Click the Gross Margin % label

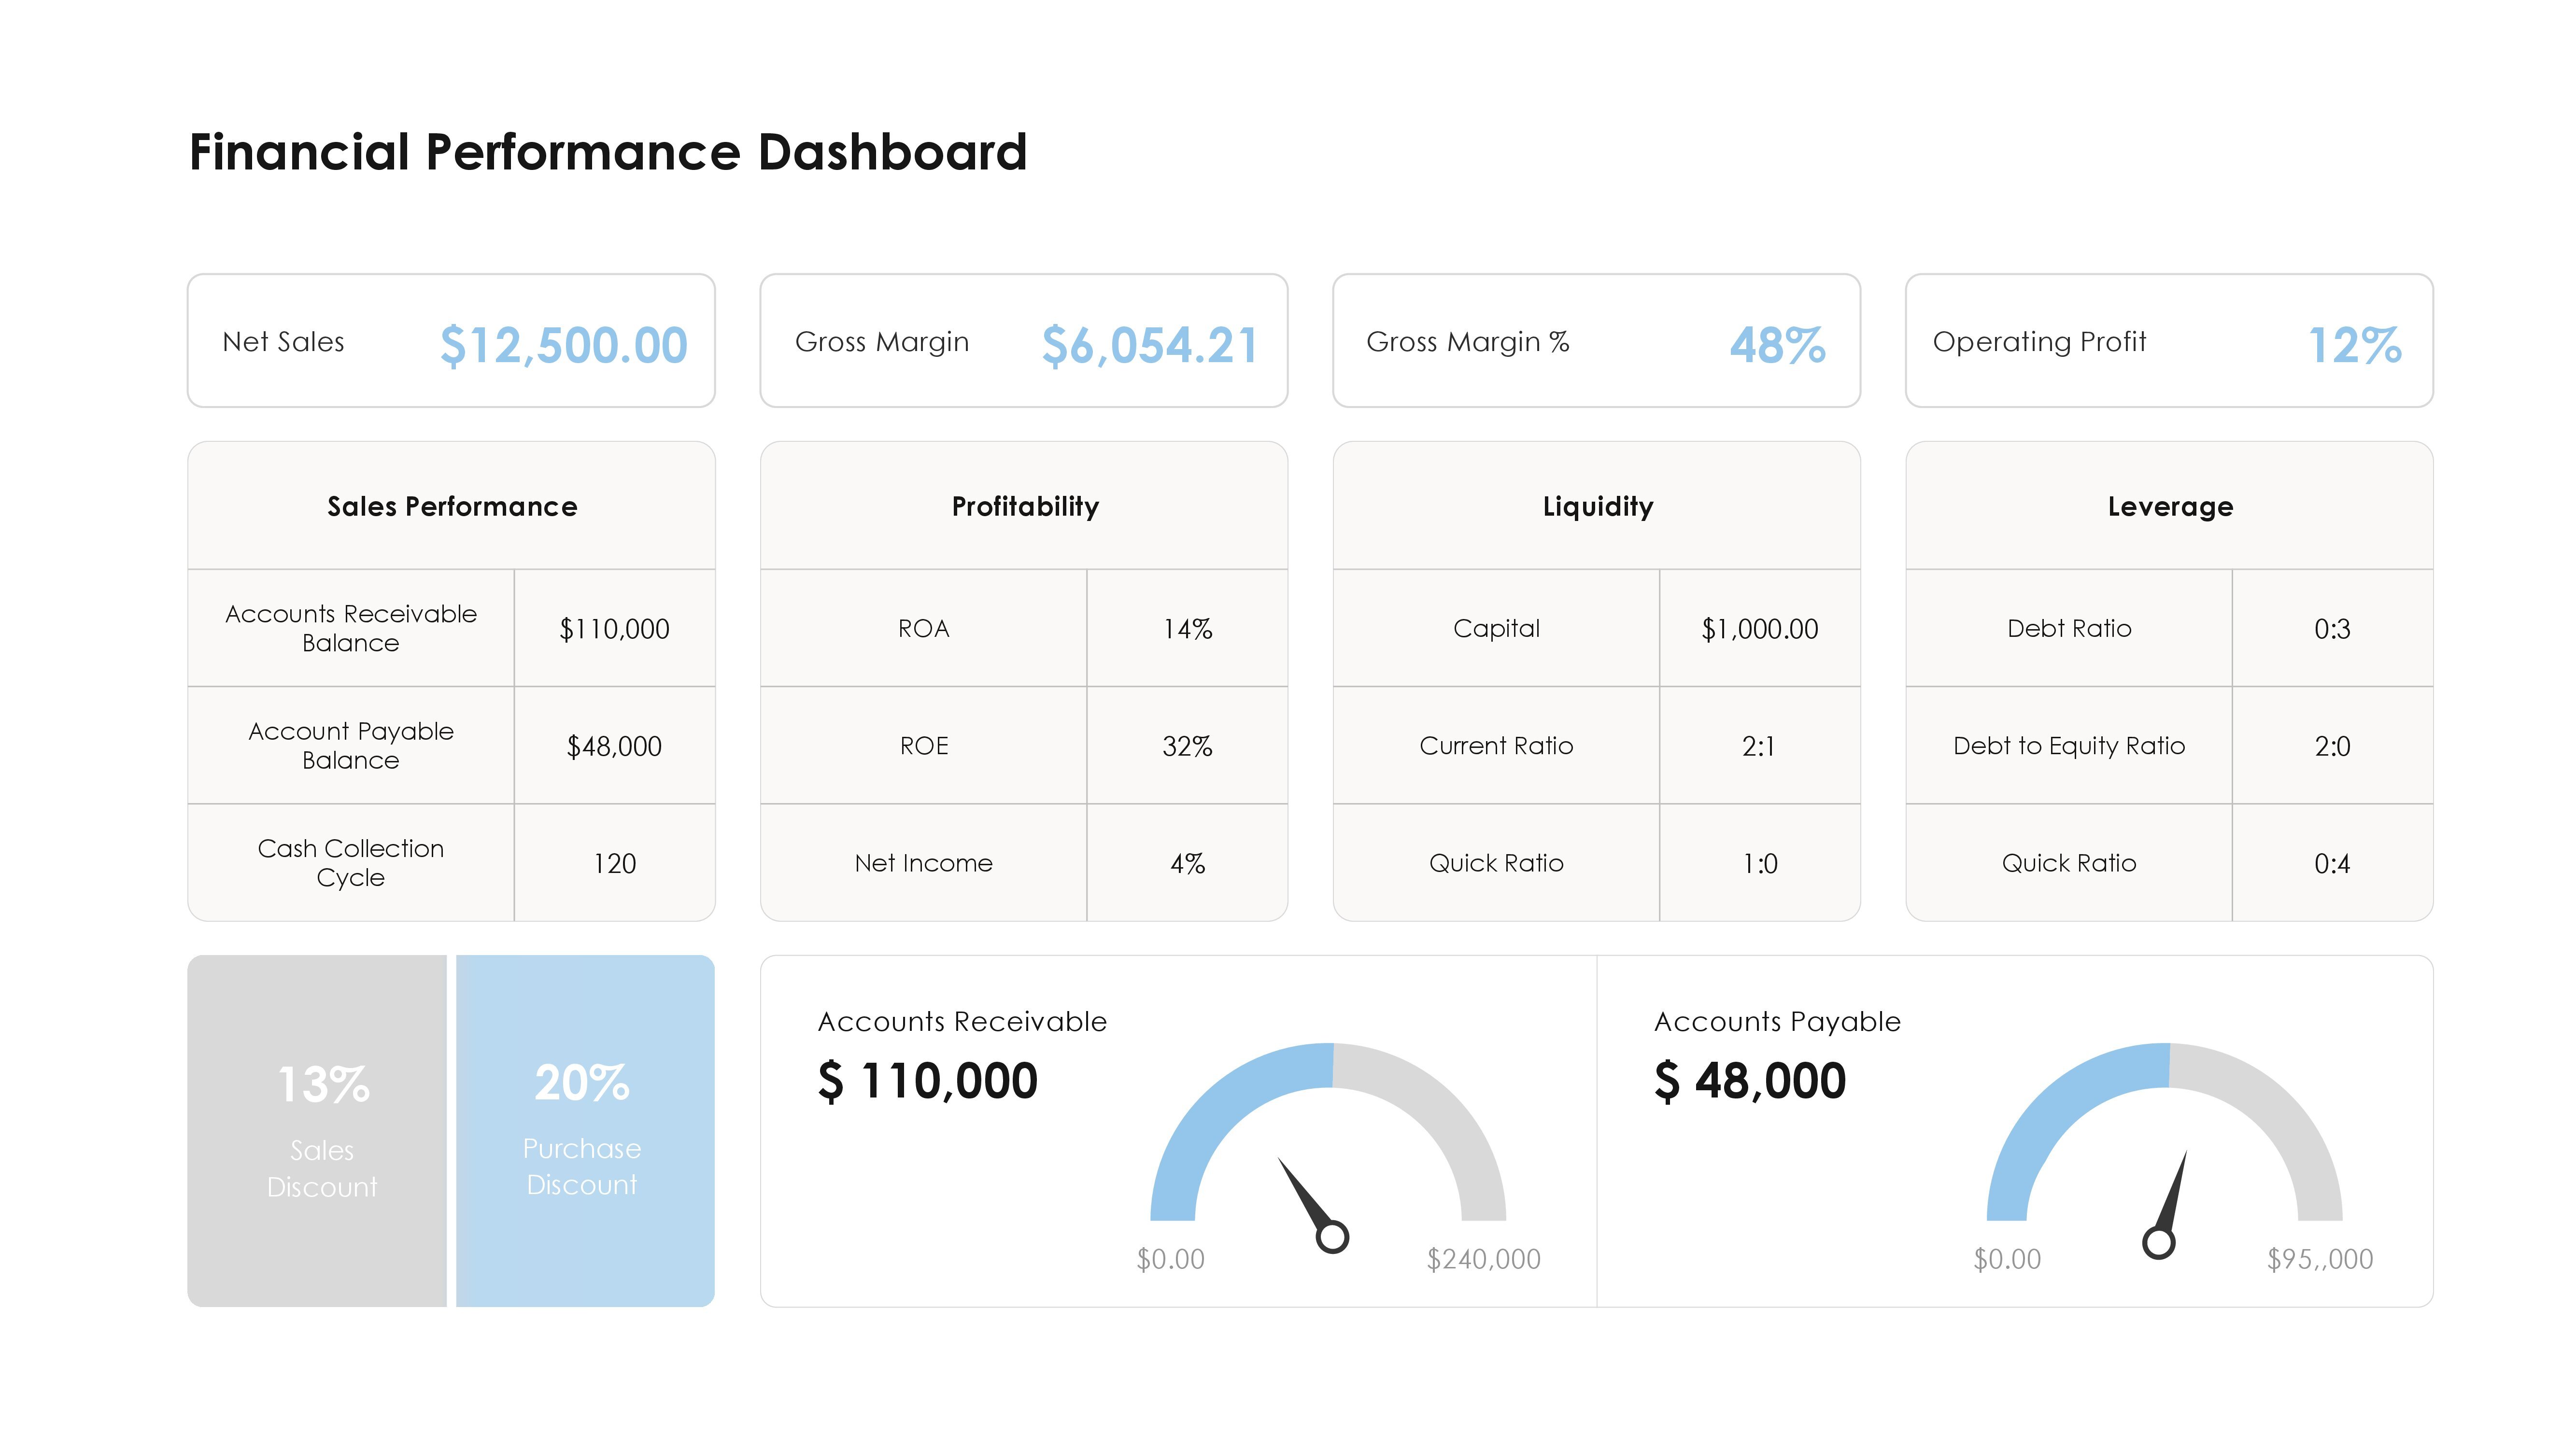click(1468, 342)
